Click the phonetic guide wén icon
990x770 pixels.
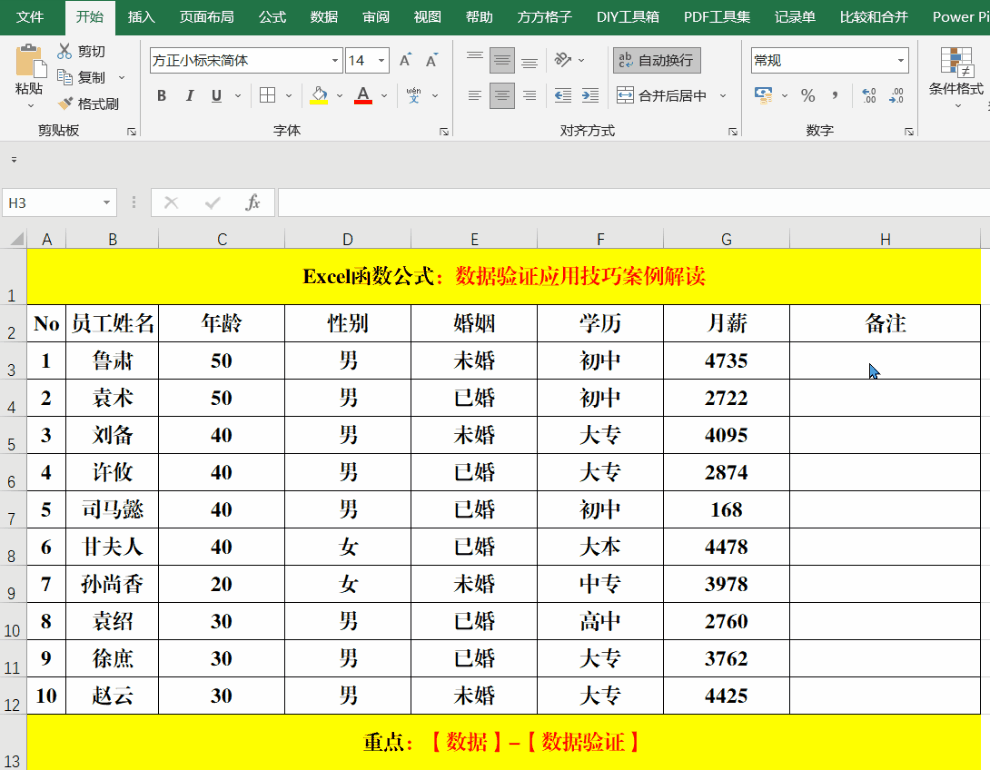[414, 95]
